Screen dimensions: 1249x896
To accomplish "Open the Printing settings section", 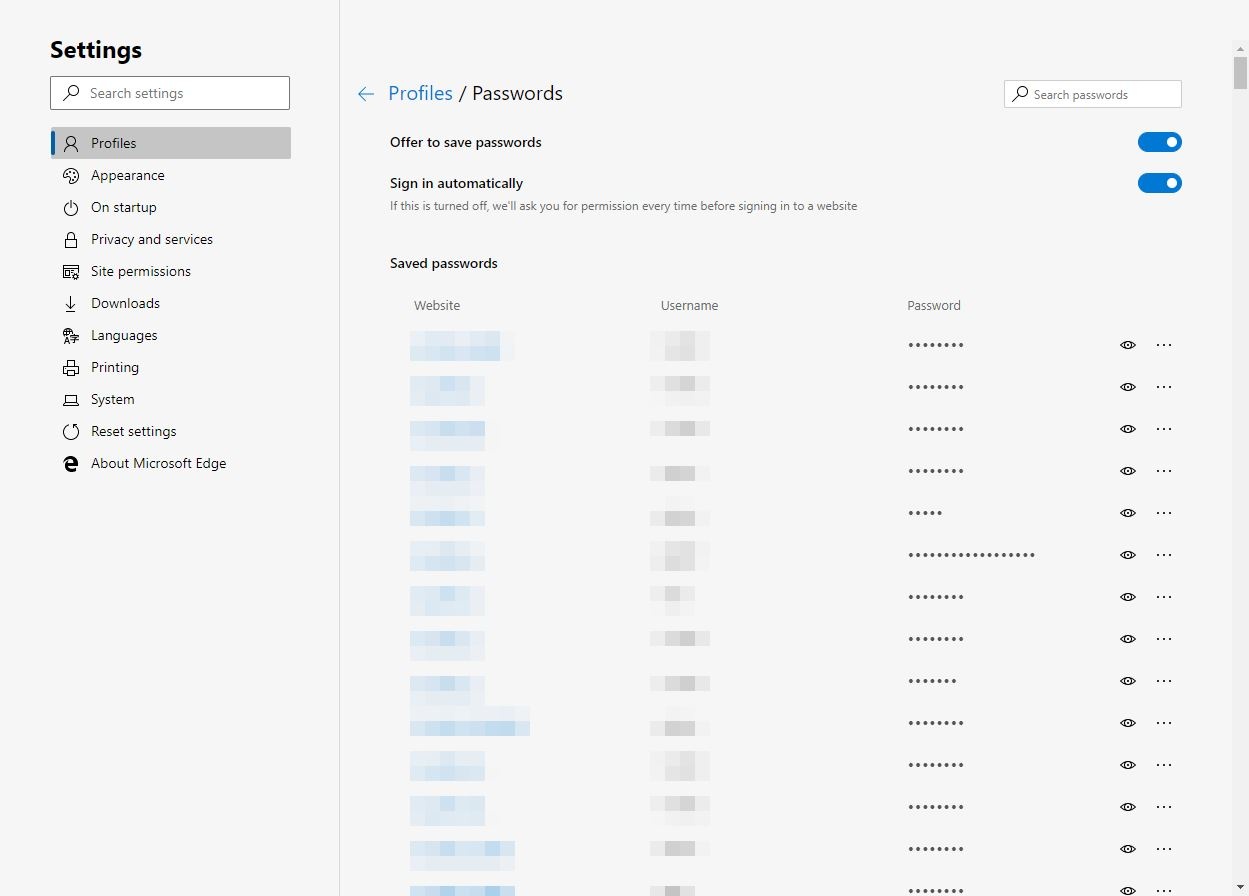I will (x=170, y=367).
